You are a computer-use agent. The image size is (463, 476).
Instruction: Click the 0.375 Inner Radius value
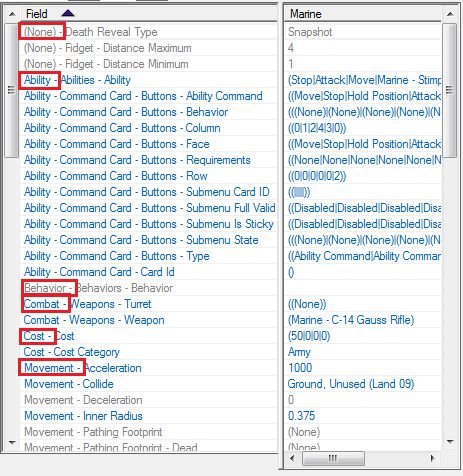click(x=301, y=416)
